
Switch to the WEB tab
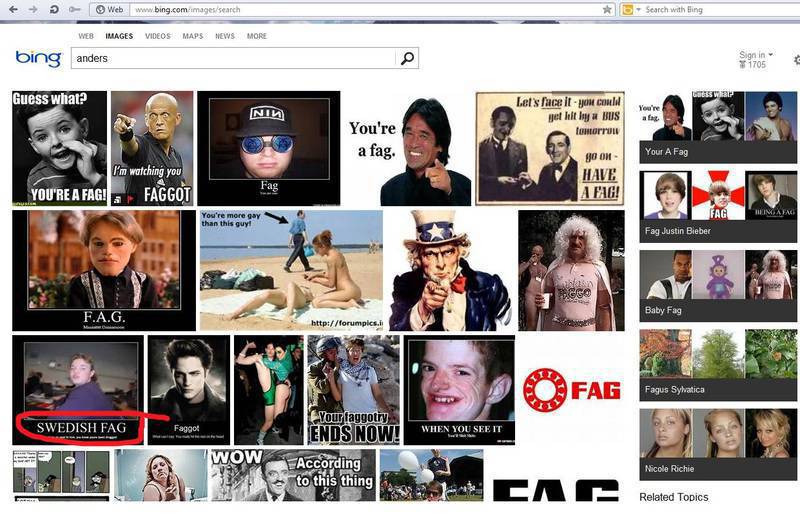(86, 36)
